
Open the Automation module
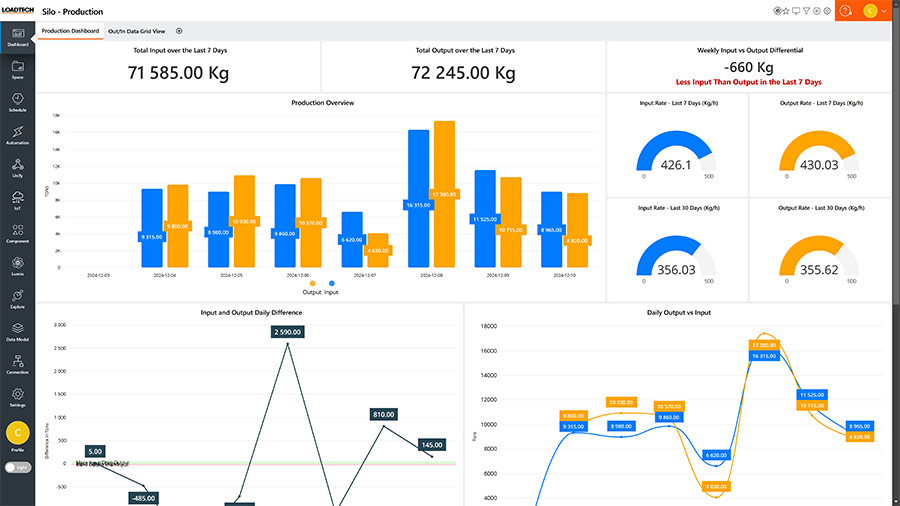point(17,135)
